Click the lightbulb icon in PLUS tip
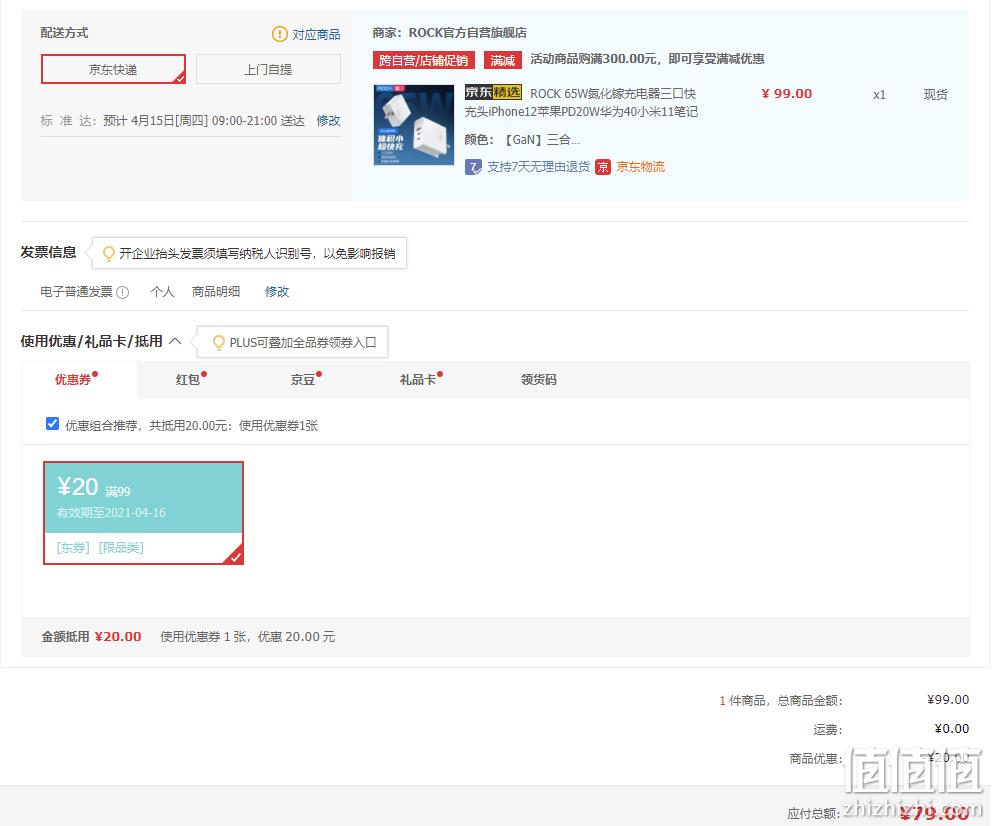The width and height of the screenshot is (992, 826). pyautogui.click(x=219, y=343)
